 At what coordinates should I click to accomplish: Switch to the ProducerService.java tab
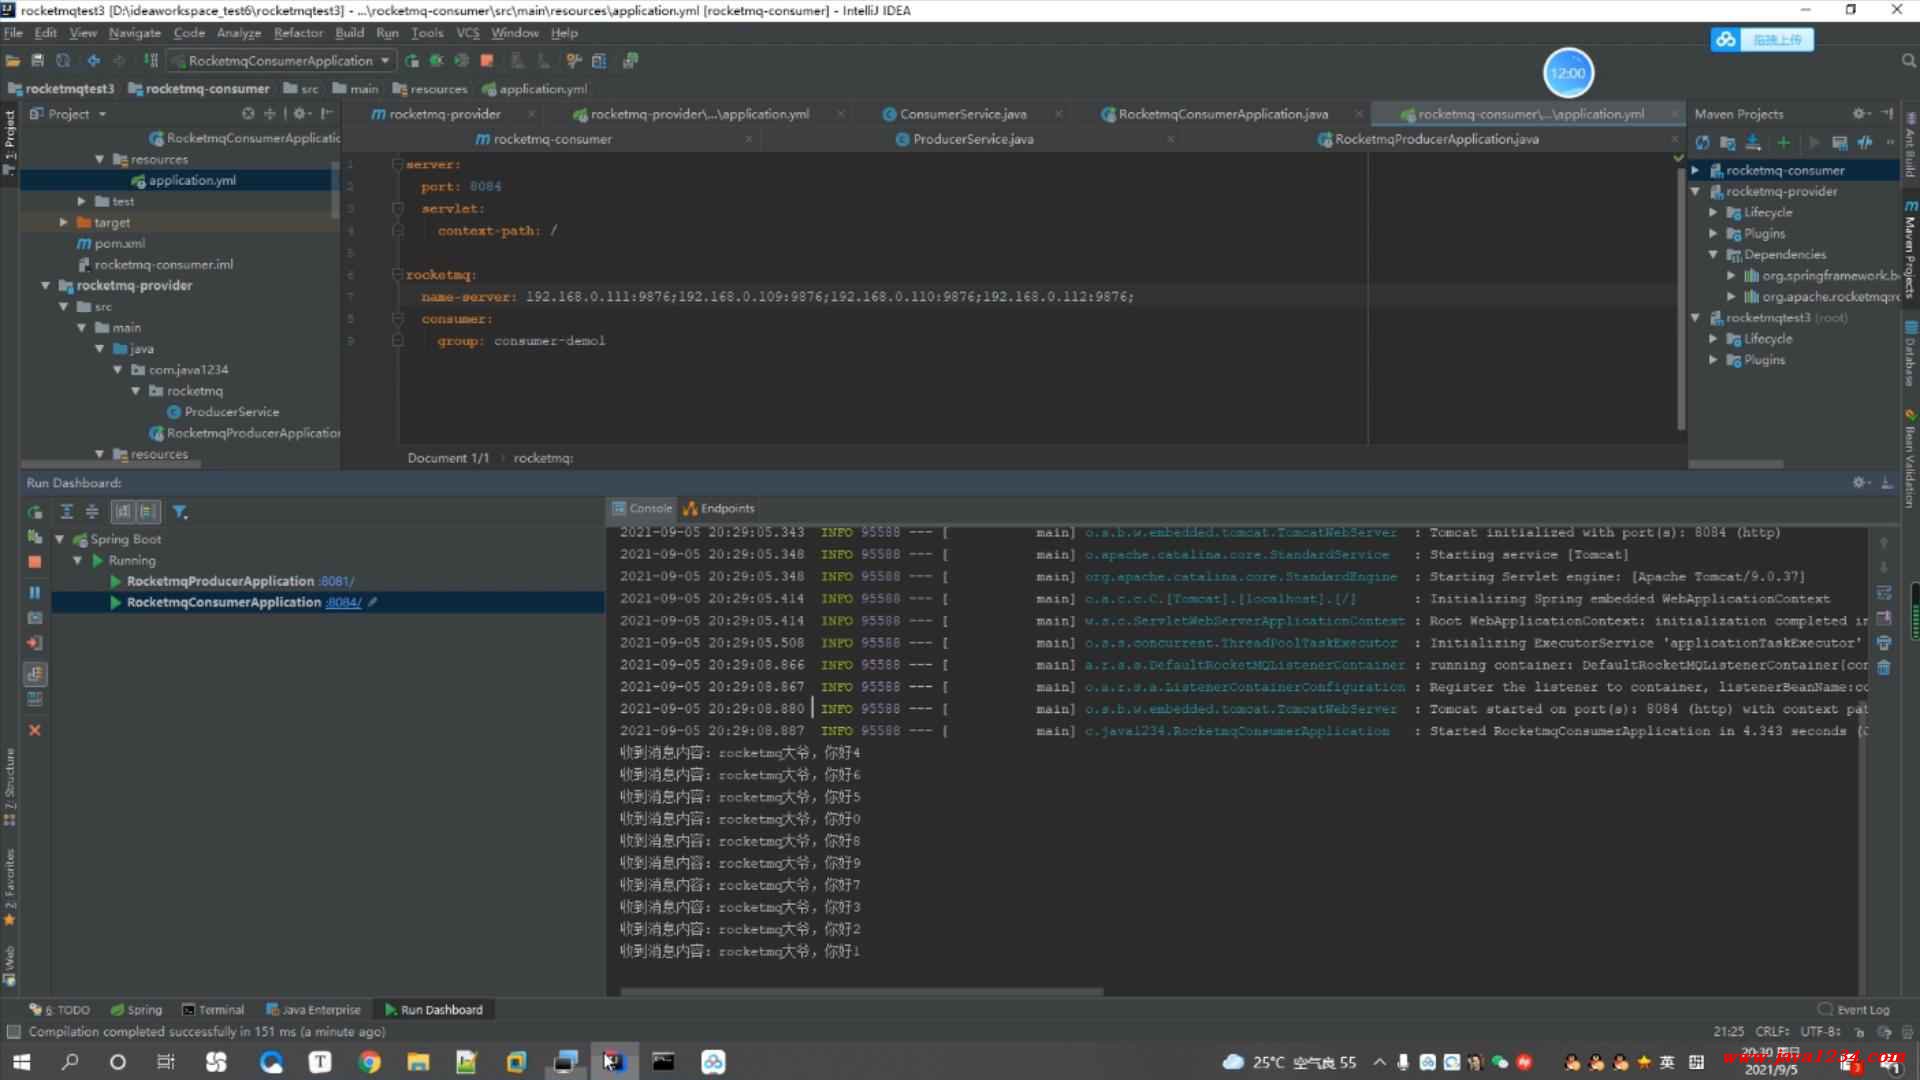[x=964, y=139]
